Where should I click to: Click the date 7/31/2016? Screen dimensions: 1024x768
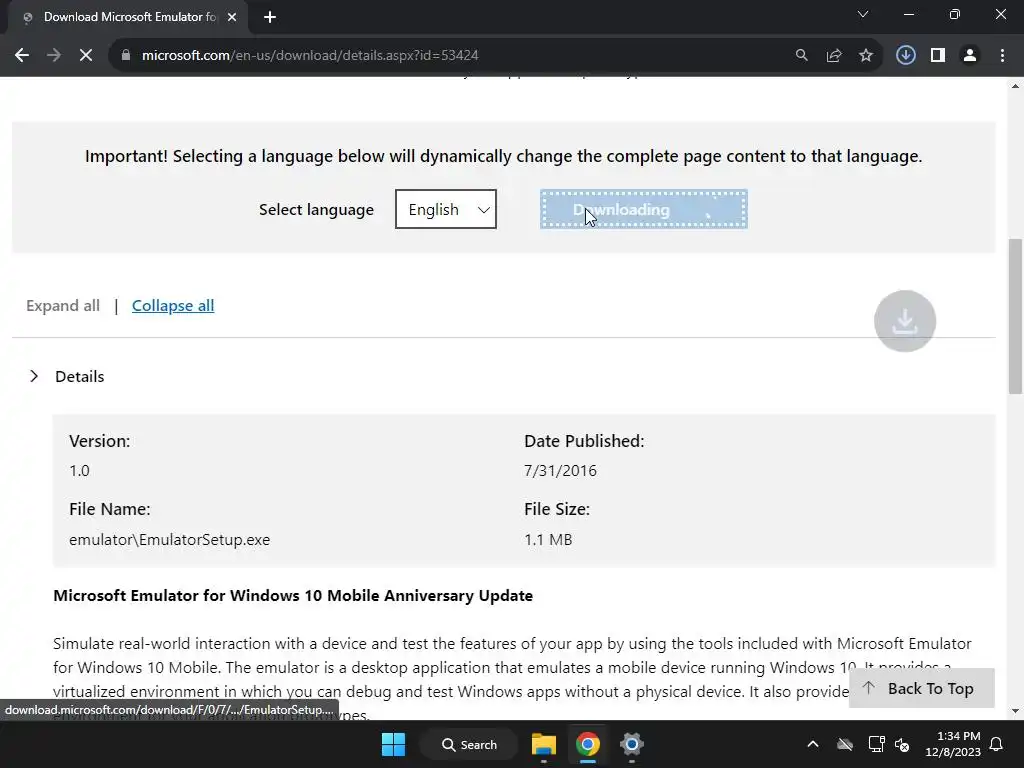coord(560,470)
